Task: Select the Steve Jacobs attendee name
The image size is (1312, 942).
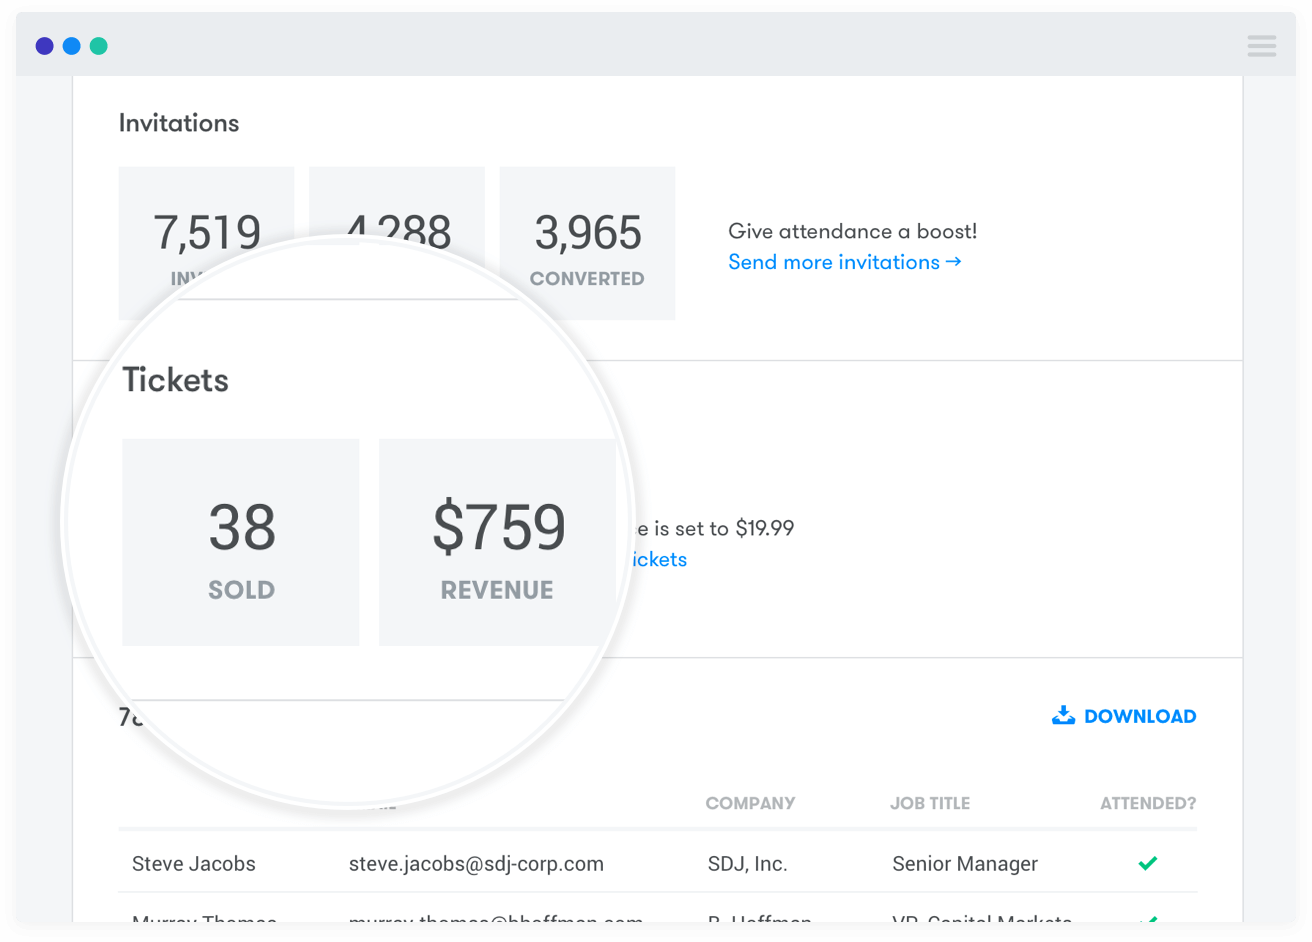Action: [194, 864]
